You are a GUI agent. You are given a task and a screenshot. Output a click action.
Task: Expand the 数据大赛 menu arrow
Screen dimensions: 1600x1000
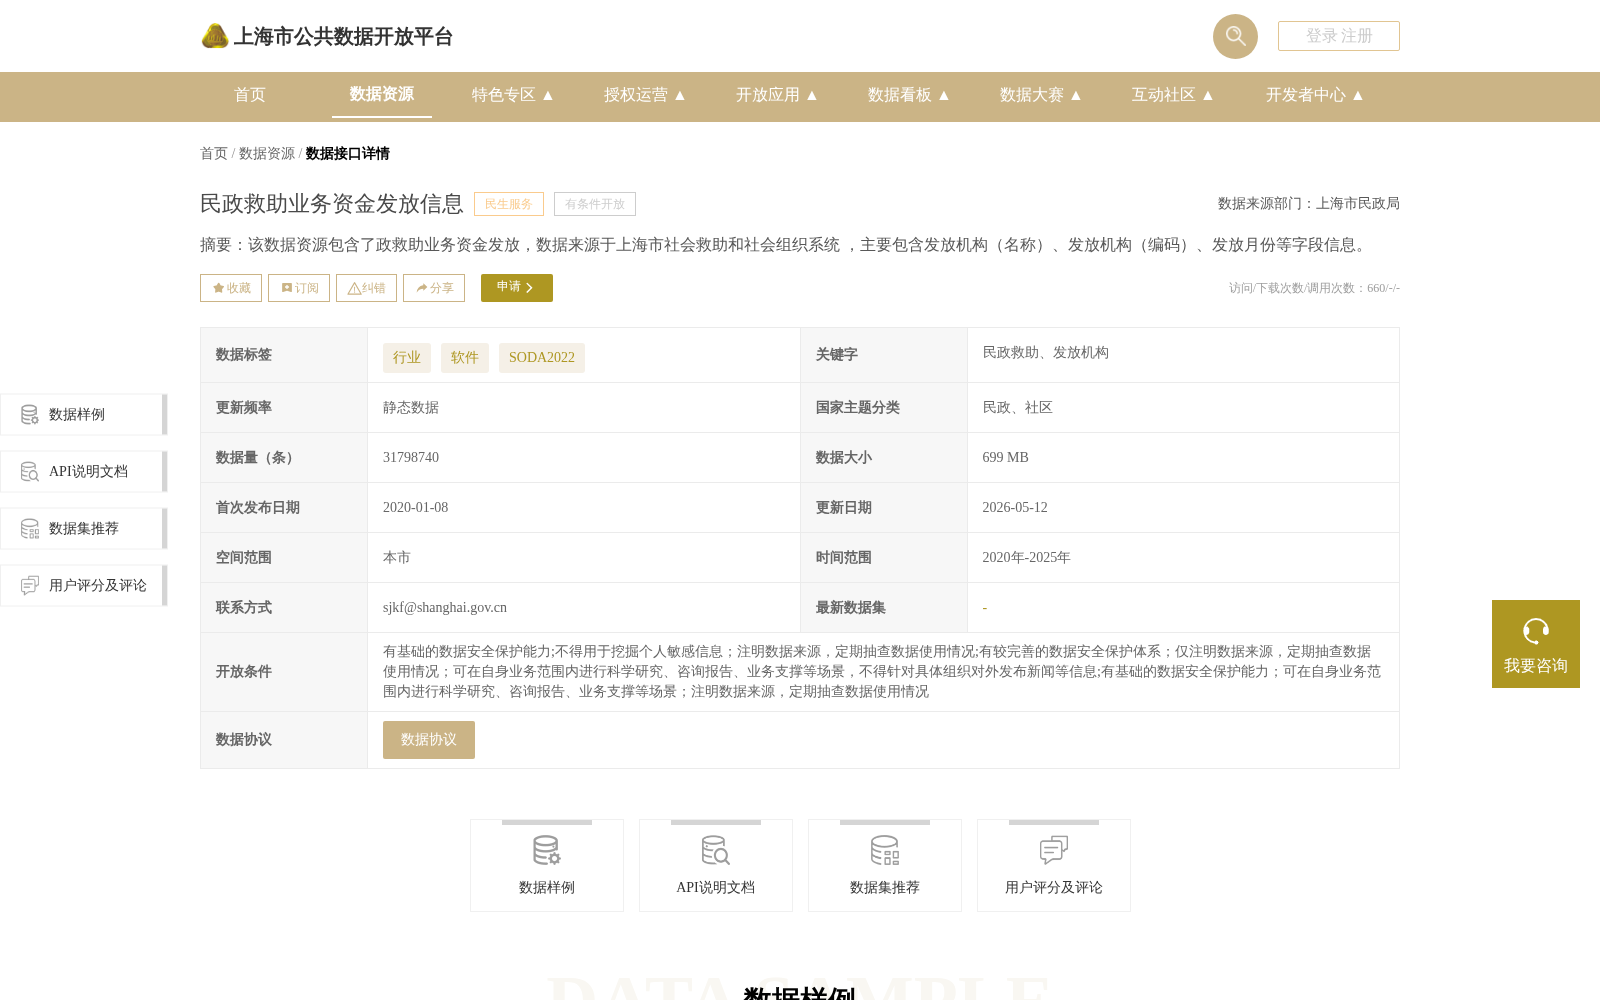[1076, 95]
